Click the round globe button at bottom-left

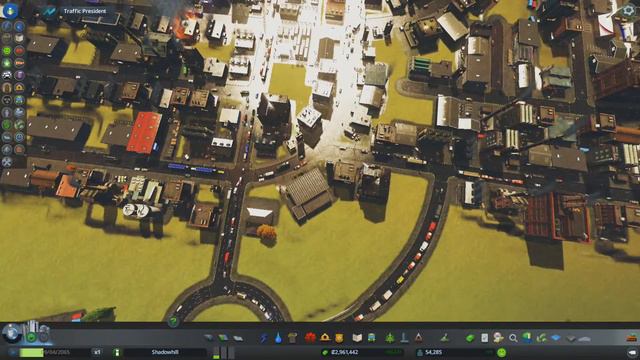point(11,333)
